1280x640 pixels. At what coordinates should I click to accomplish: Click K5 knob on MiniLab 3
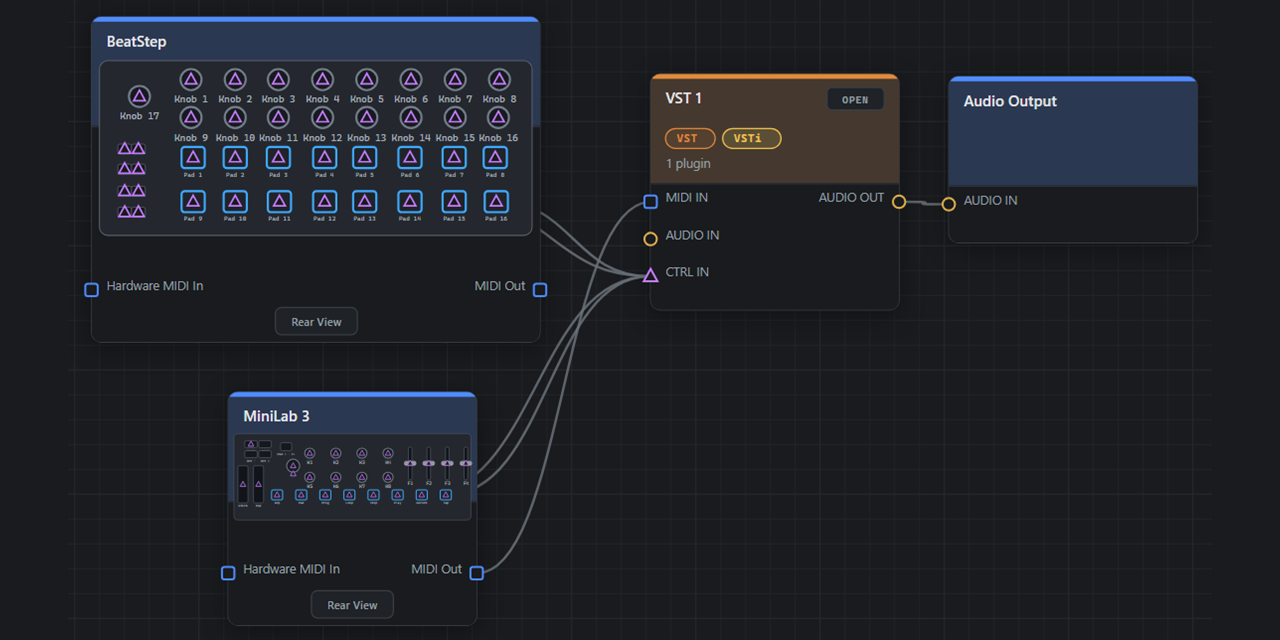pos(310,477)
